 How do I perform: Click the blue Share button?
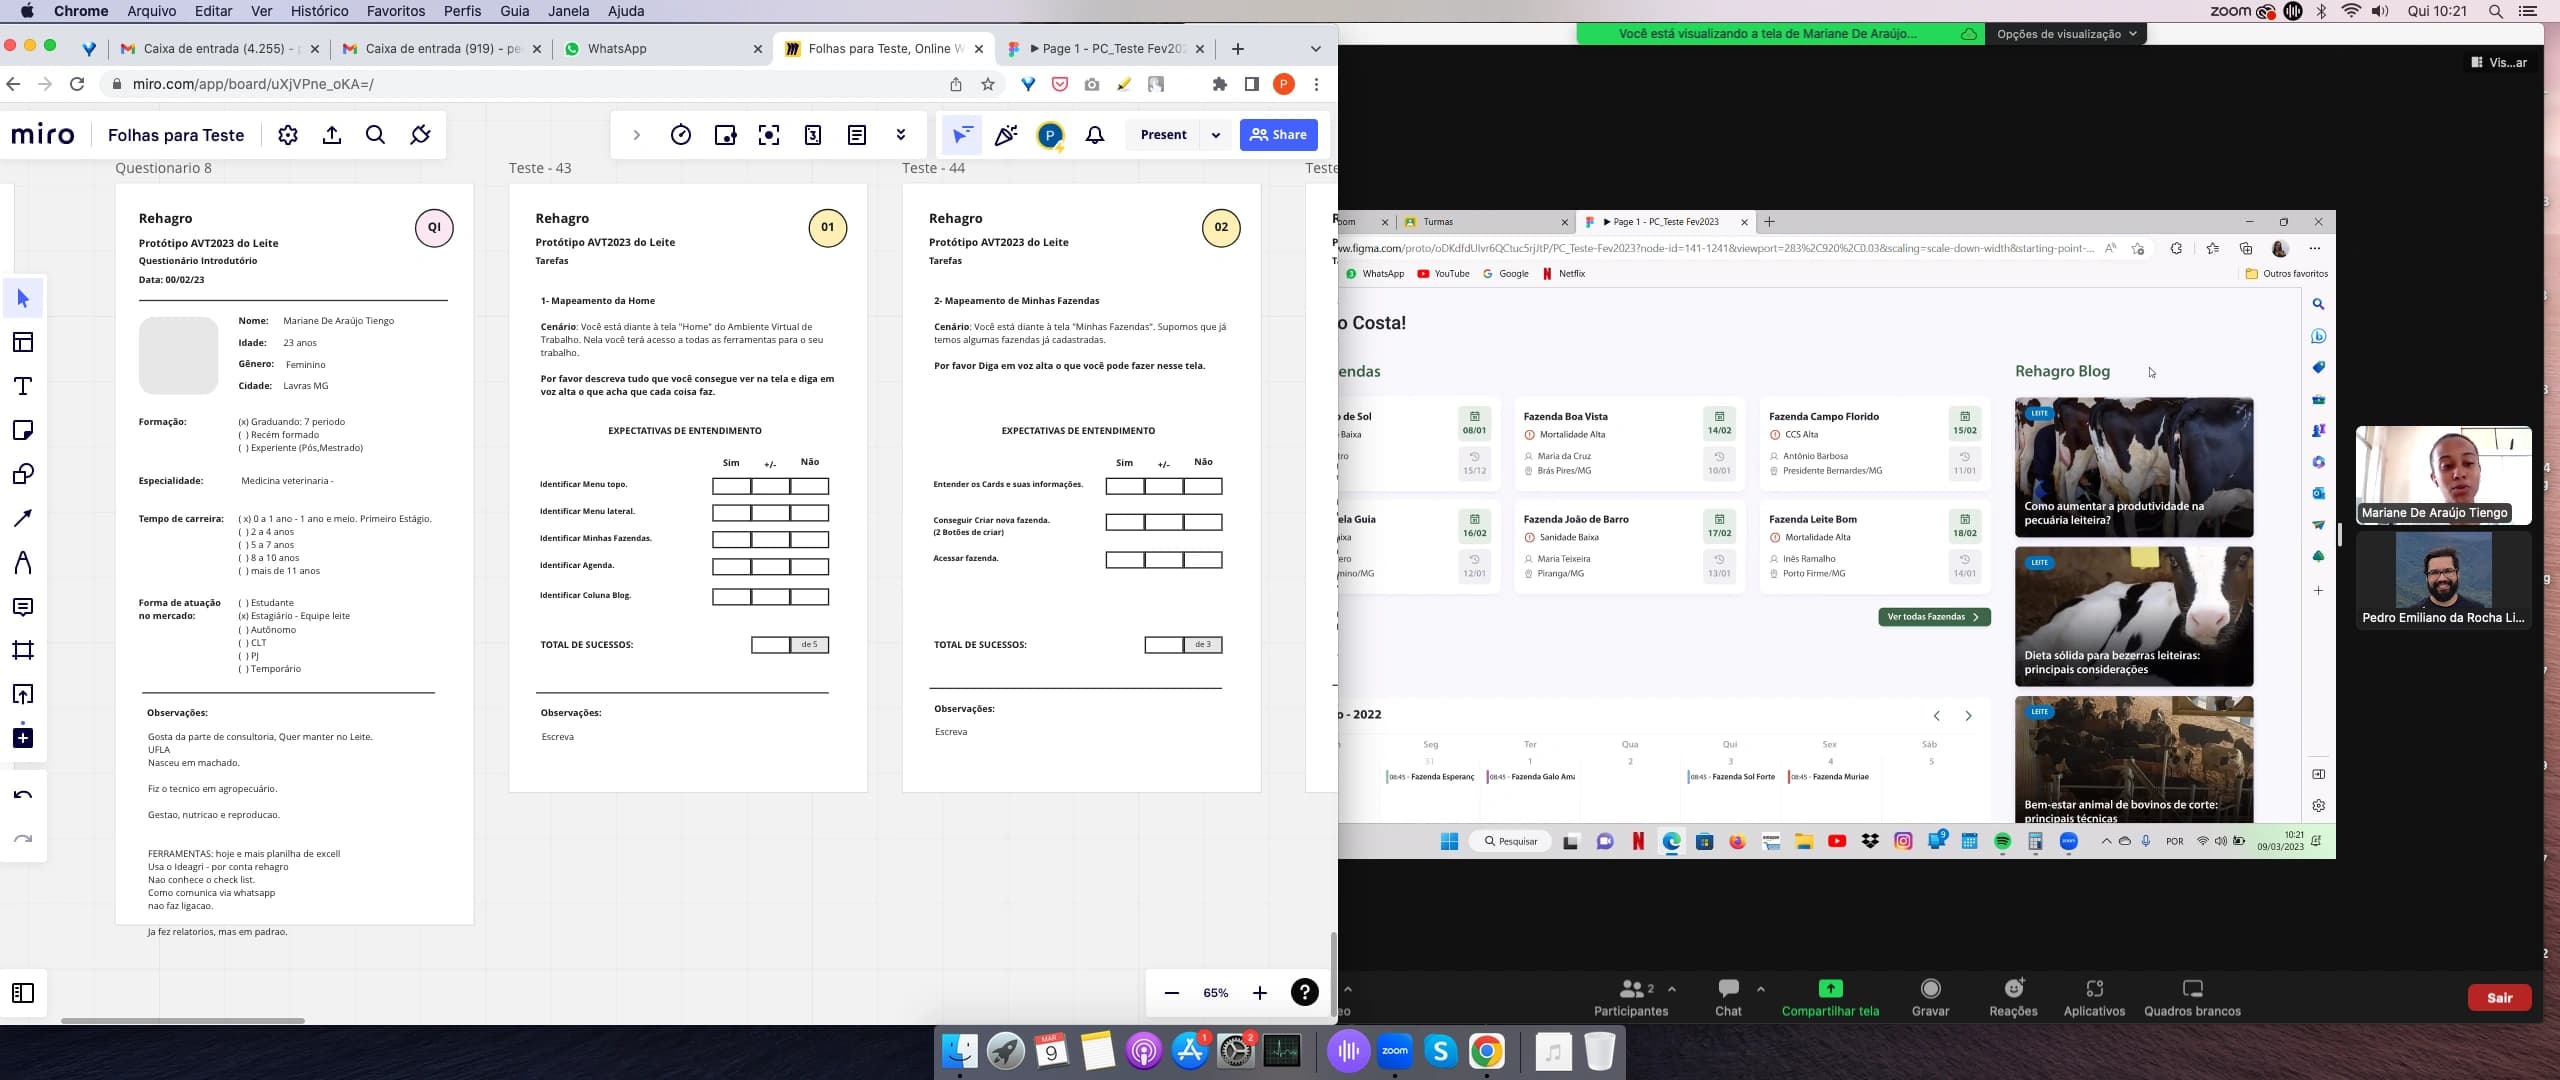(x=1279, y=135)
